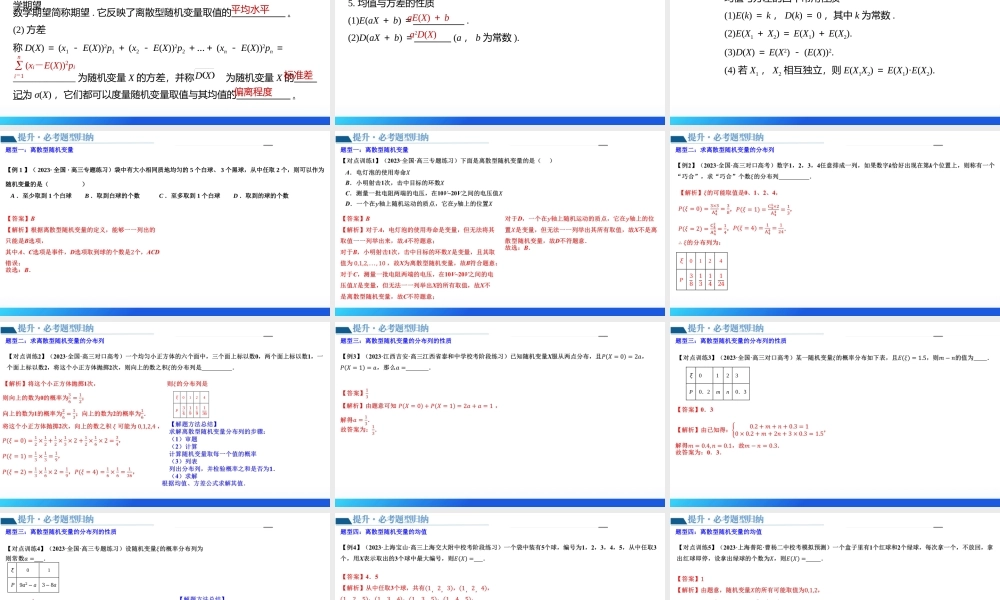Image resolution: width=1000 pixels, height=600 pixels.
Task: Click the line (3)D(X) = E(X²) − (E(X))²
Action: 779,52
